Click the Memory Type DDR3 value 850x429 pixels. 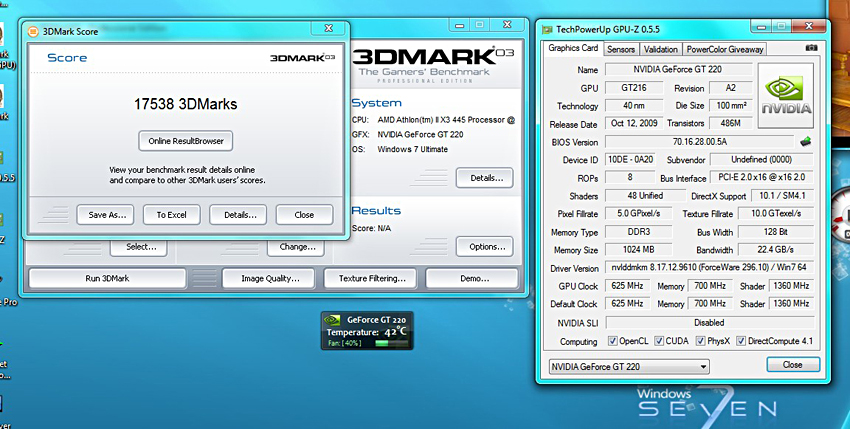click(x=638, y=232)
